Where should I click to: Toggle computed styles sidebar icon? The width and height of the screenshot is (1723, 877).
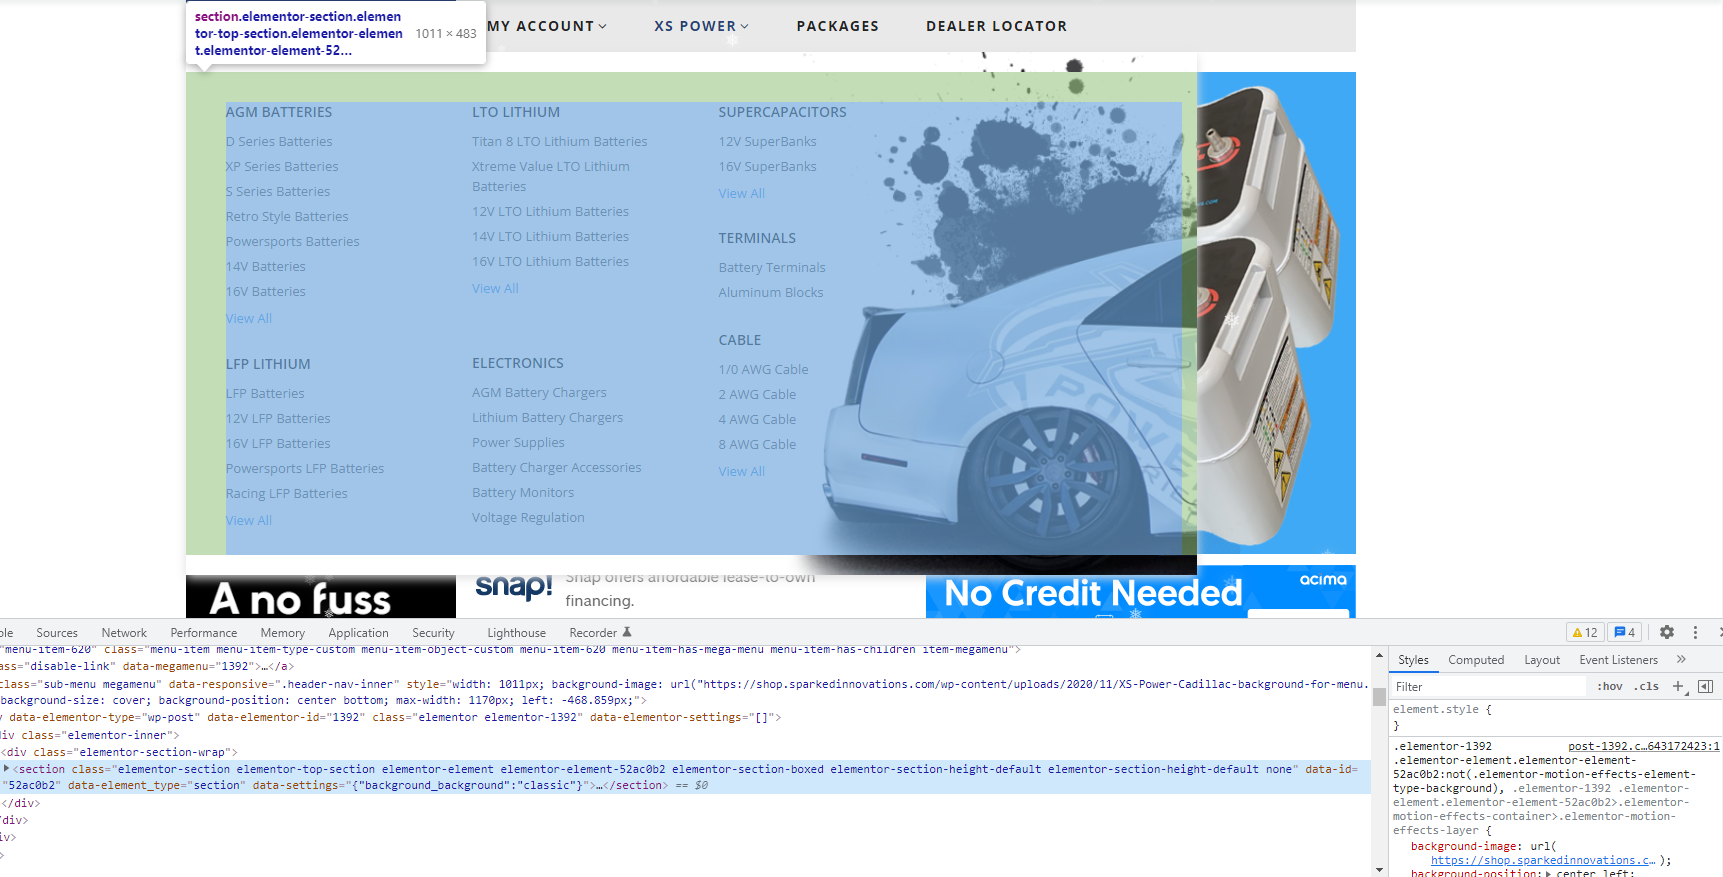pos(1705,686)
